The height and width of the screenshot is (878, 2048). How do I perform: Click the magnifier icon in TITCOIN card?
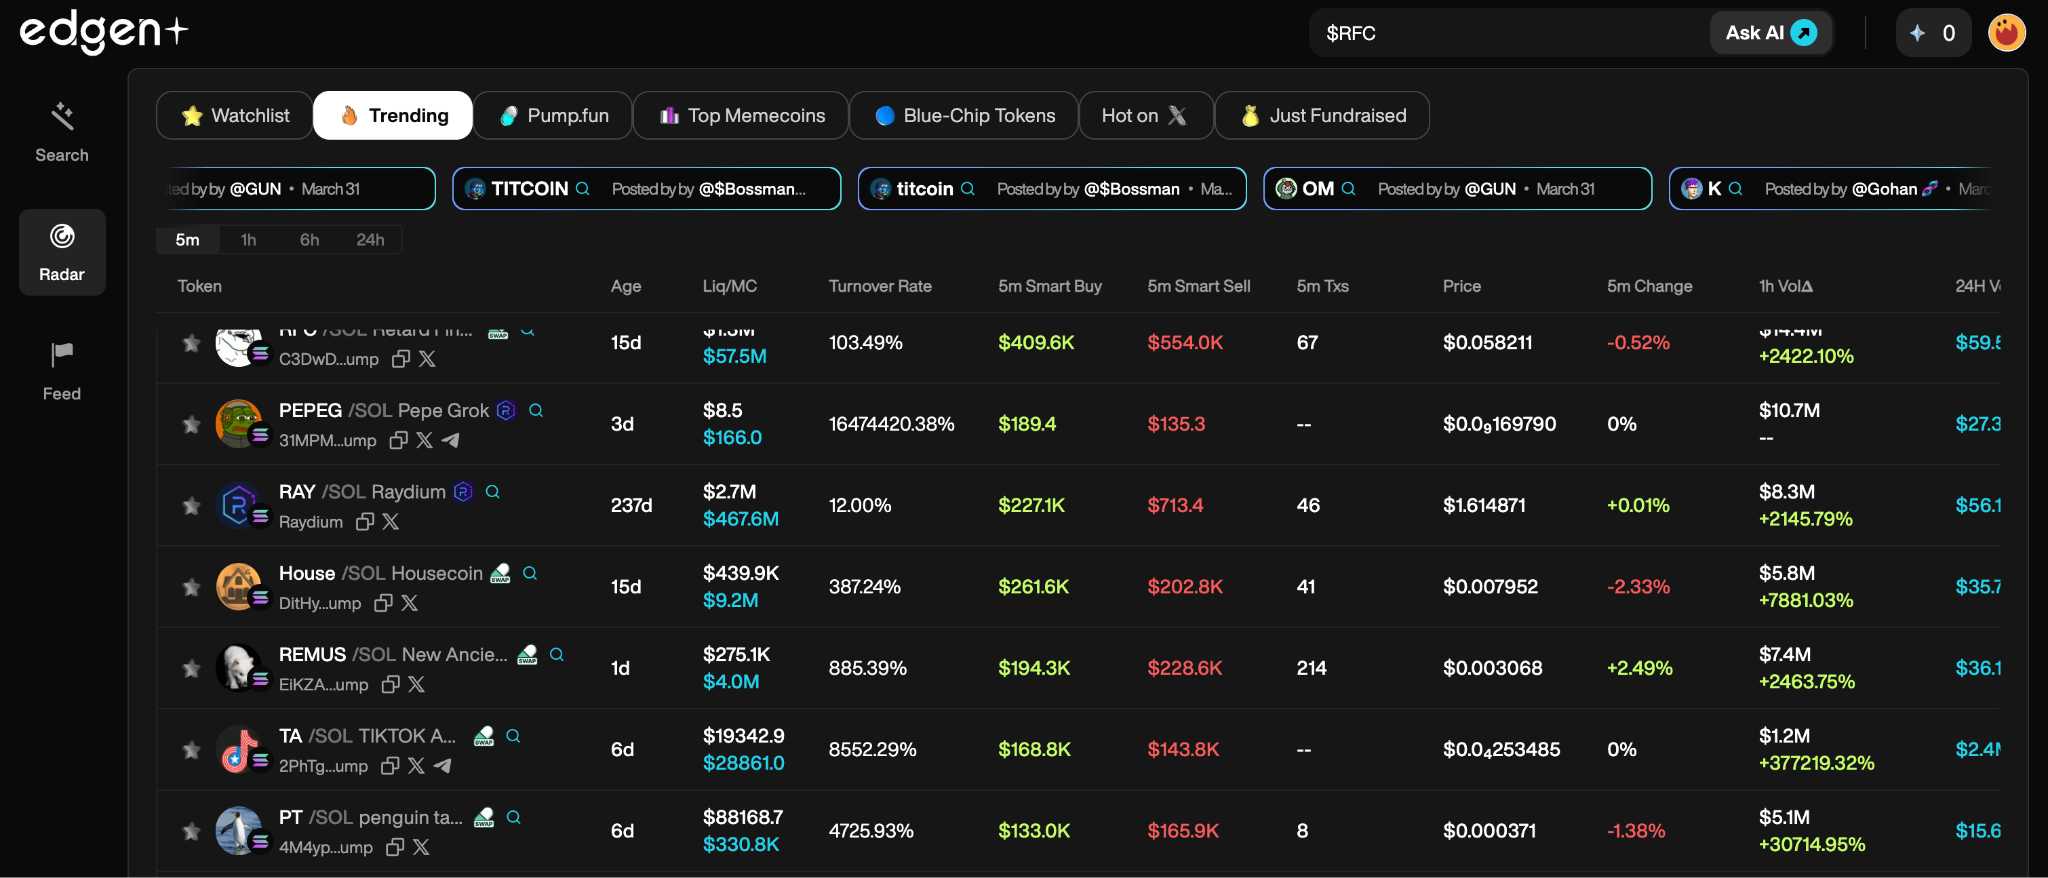[x=583, y=189]
